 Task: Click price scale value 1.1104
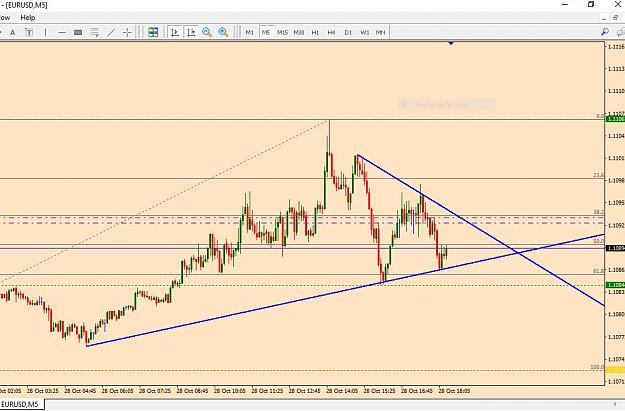pyautogui.click(x=616, y=136)
